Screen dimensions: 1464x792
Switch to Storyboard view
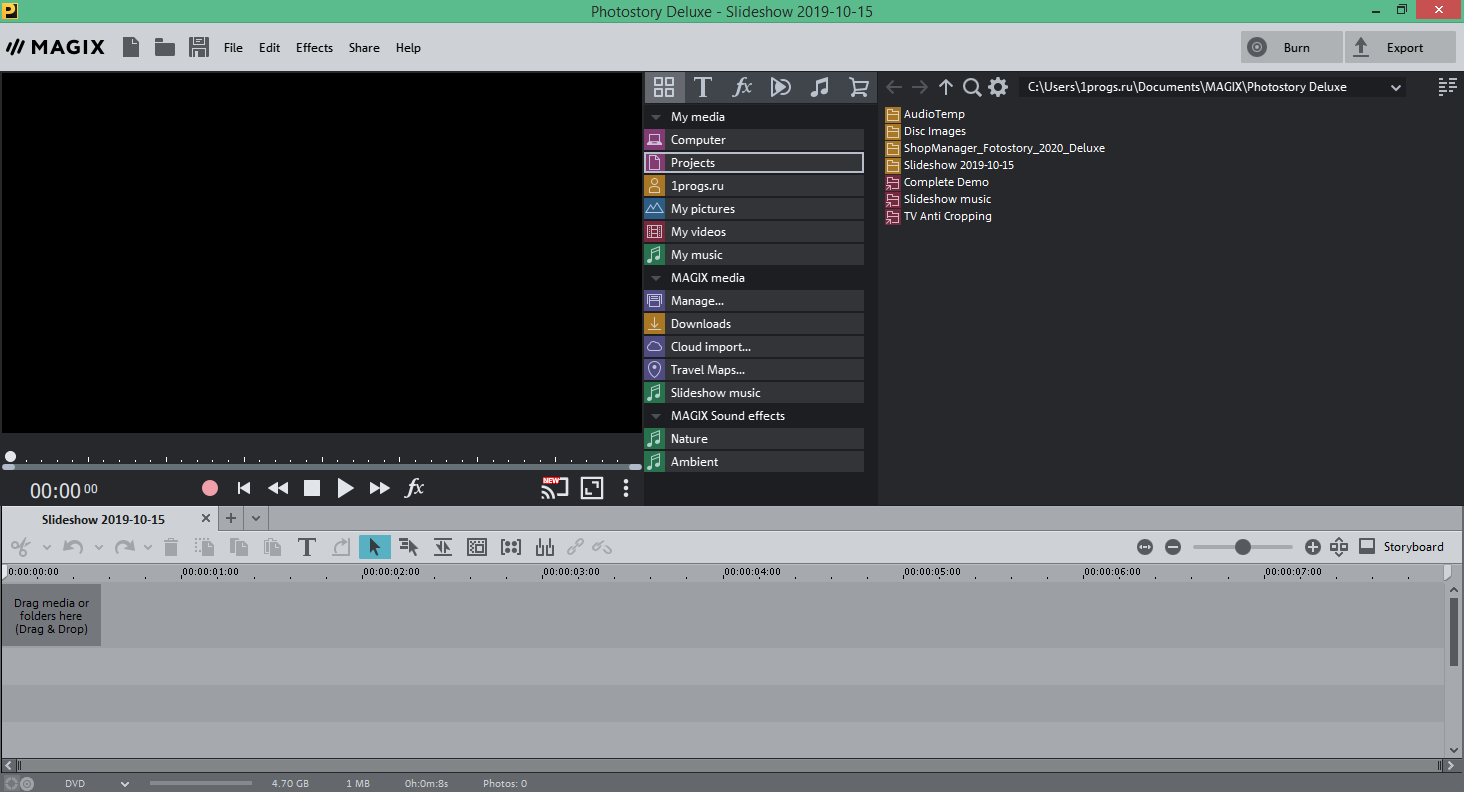pyautogui.click(x=1402, y=547)
